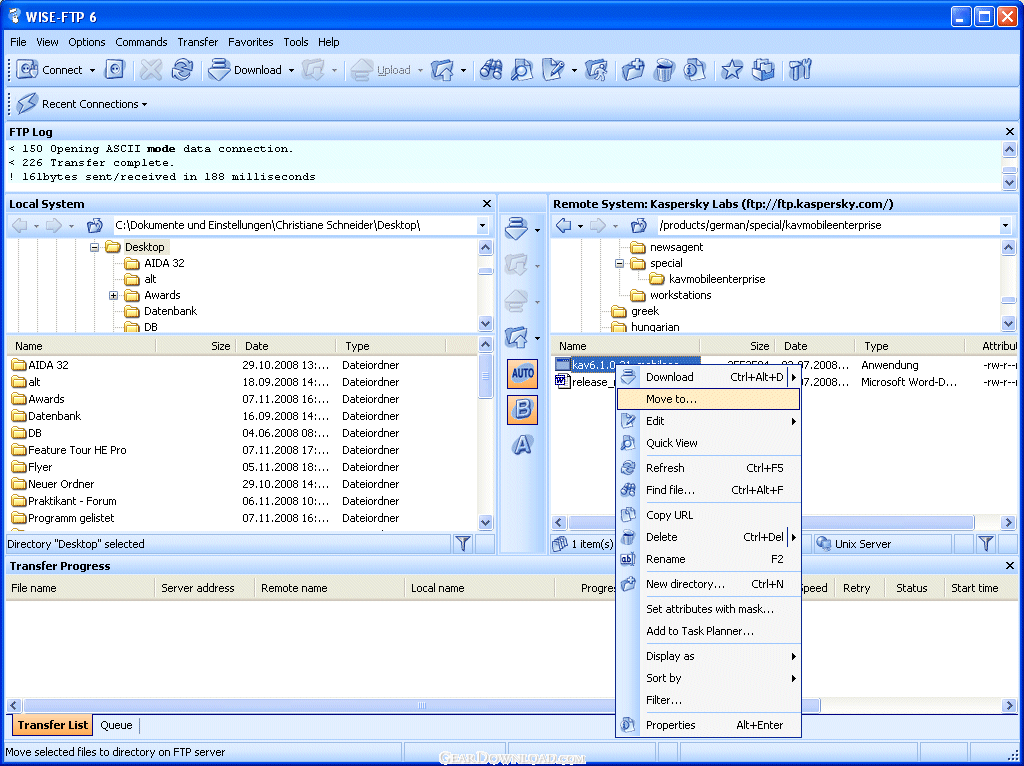
Task: Open the Display as submenu in the context menu
Action: coord(709,656)
